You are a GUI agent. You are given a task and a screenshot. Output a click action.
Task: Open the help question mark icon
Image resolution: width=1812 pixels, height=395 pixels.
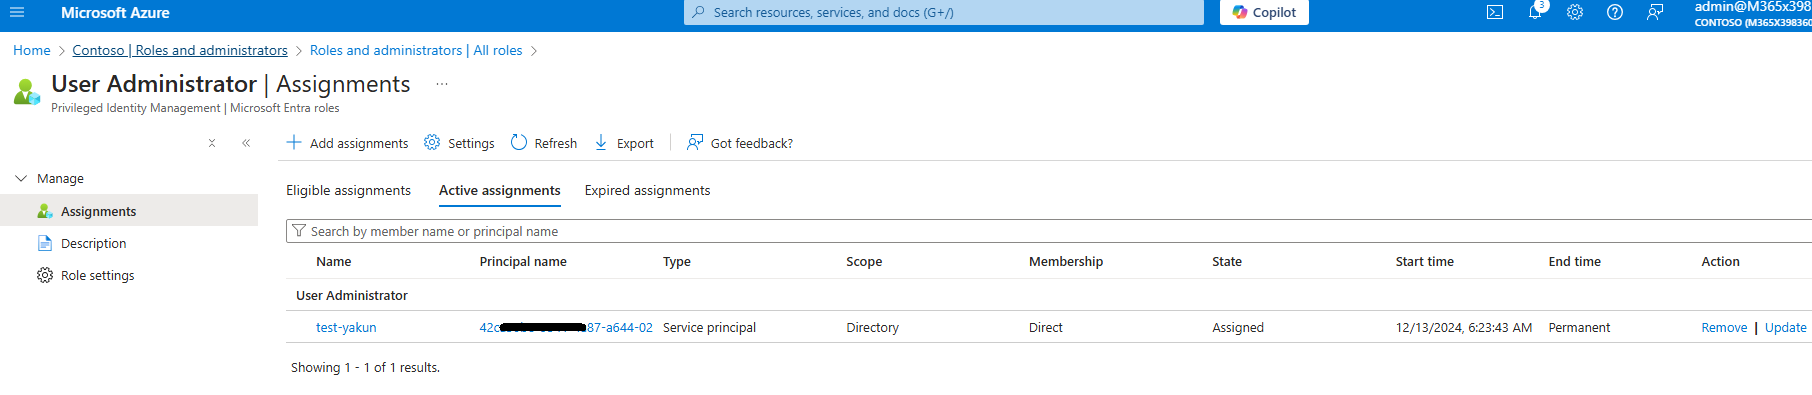[x=1615, y=12]
